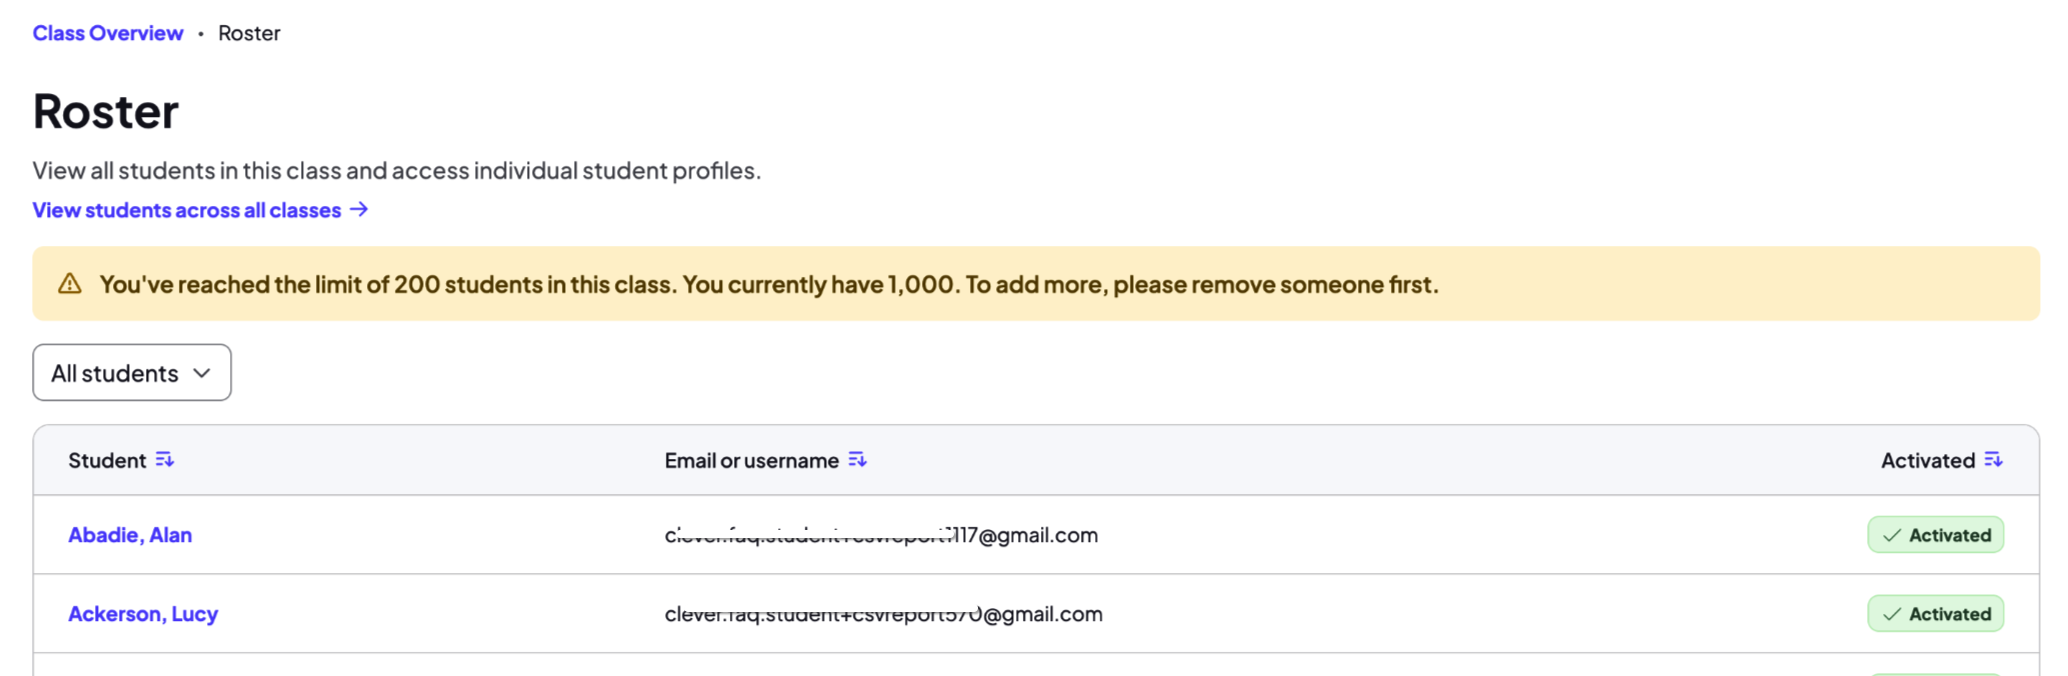The image size is (2068, 676).
Task: Open the All students filter dropdown
Action: pyautogui.click(x=132, y=373)
